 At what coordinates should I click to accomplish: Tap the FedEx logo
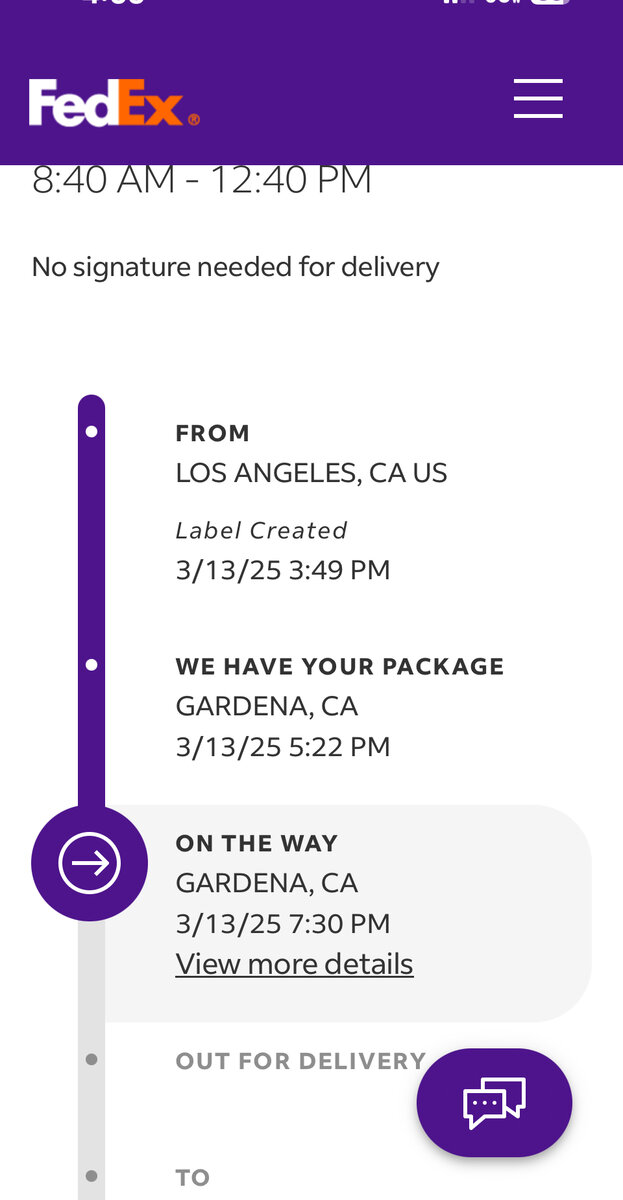pyautogui.click(x=114, y=103)
